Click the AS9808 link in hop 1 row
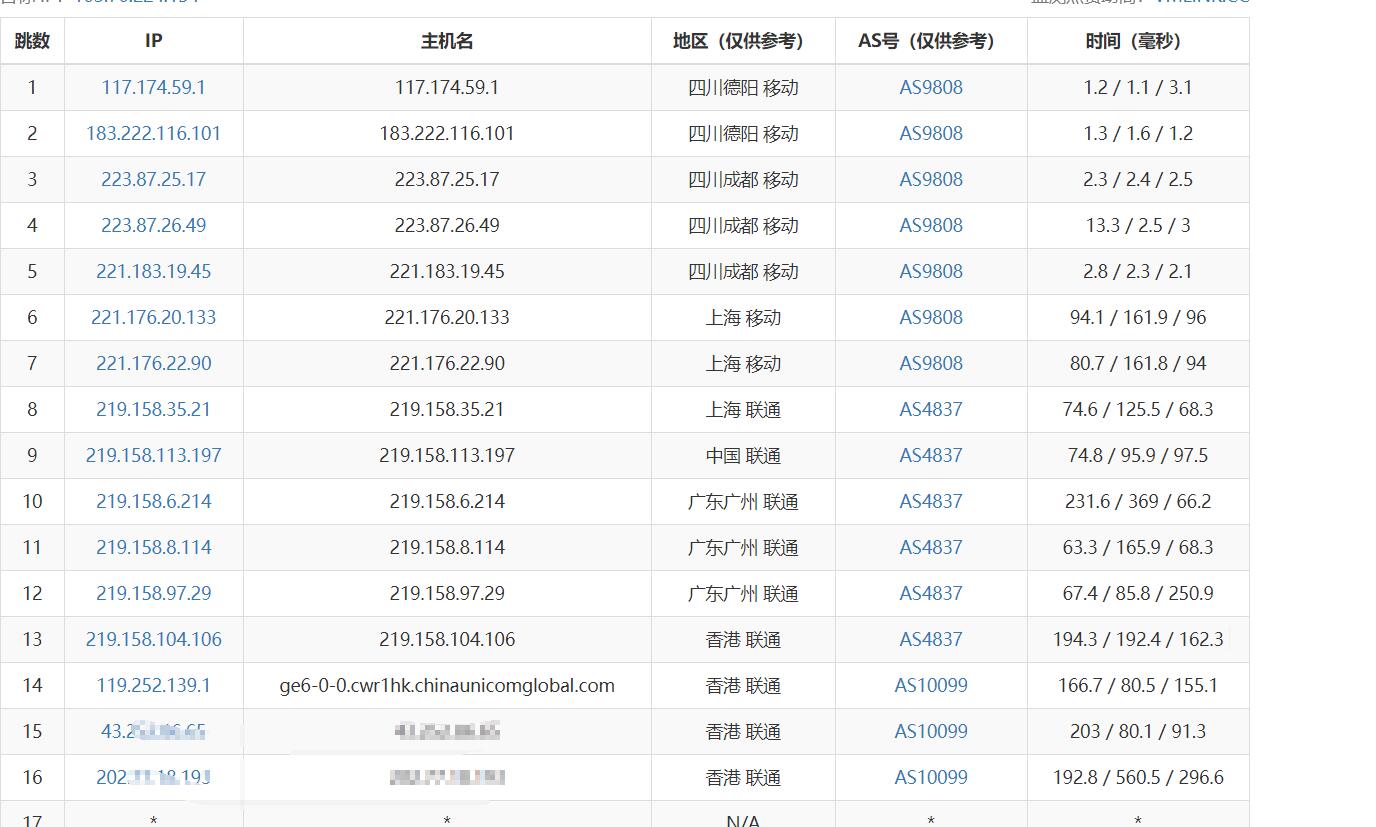Screen dimensions: 1376x827 930,87
